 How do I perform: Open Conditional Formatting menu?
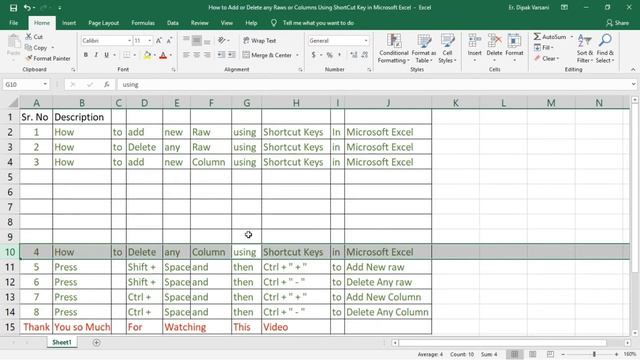pos(393,49)
